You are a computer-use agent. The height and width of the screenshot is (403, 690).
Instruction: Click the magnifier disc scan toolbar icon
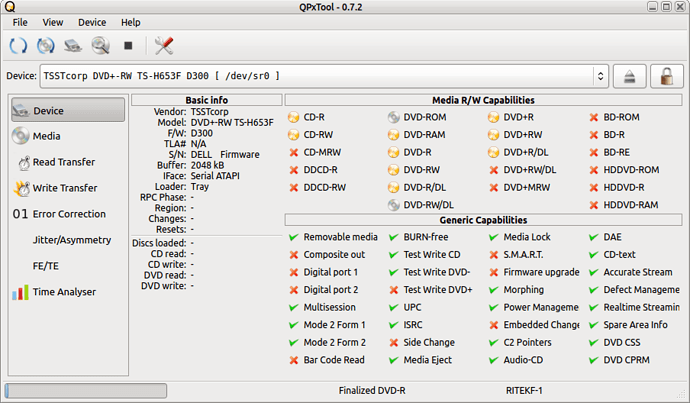(101, 45)
